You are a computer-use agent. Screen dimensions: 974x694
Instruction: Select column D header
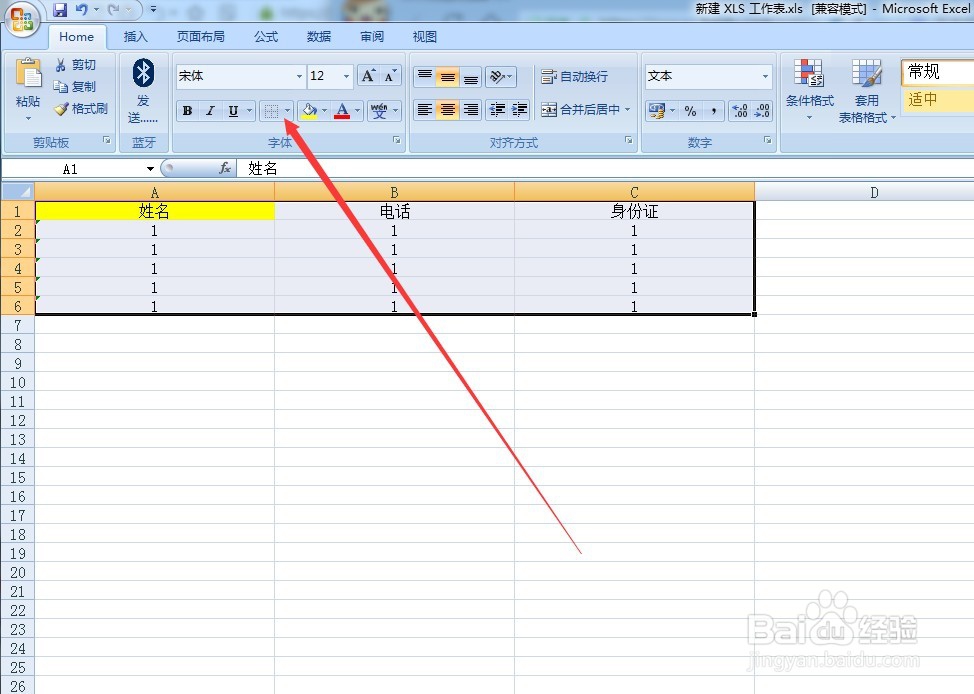pos(874,192)
